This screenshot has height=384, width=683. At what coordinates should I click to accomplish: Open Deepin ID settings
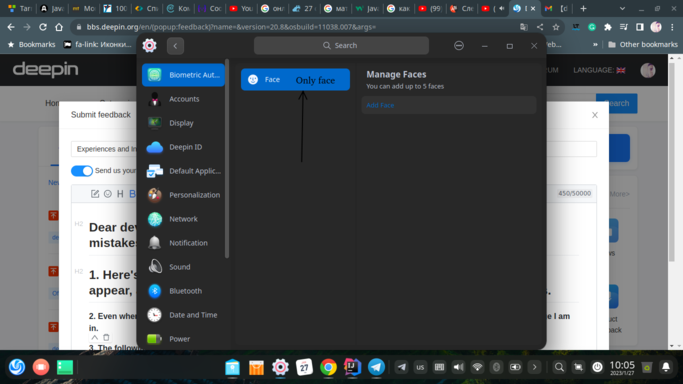183,147
